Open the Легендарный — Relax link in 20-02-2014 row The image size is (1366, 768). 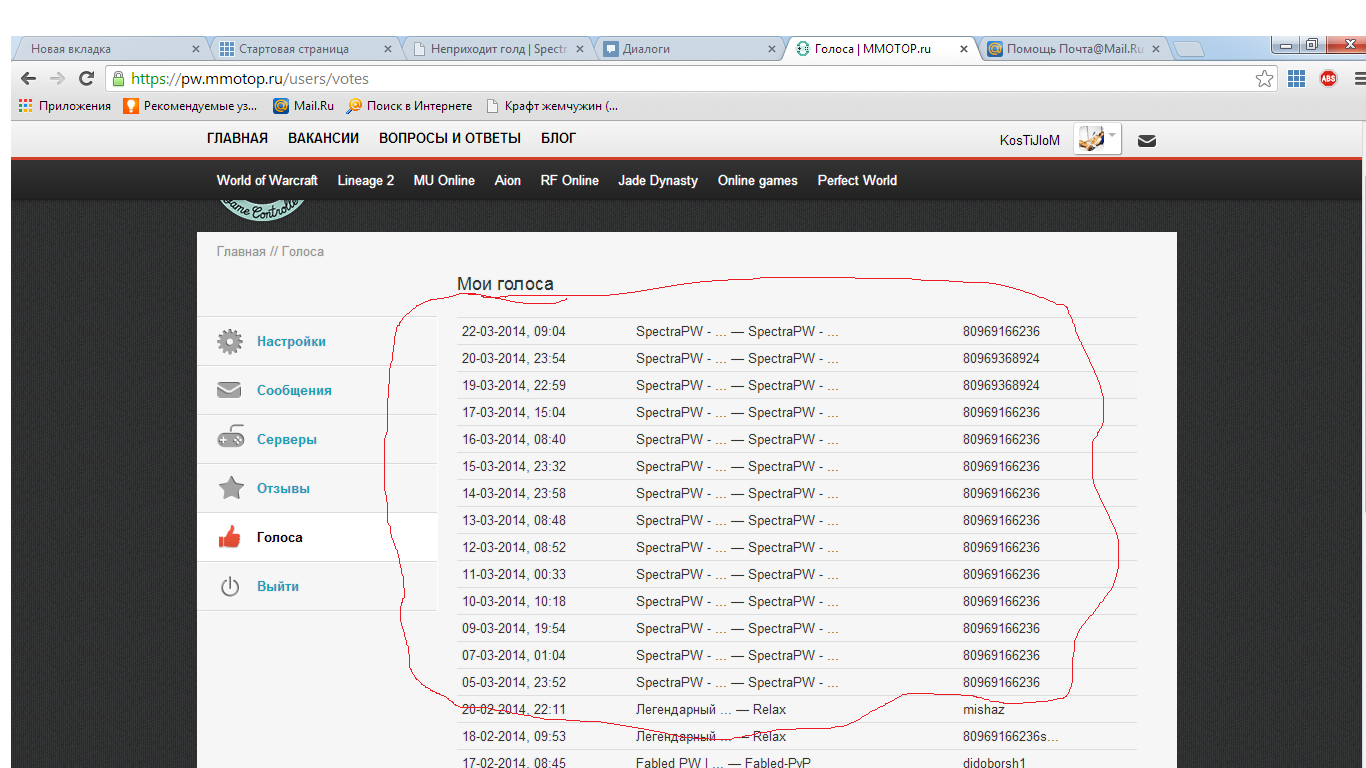coord(711,710)
